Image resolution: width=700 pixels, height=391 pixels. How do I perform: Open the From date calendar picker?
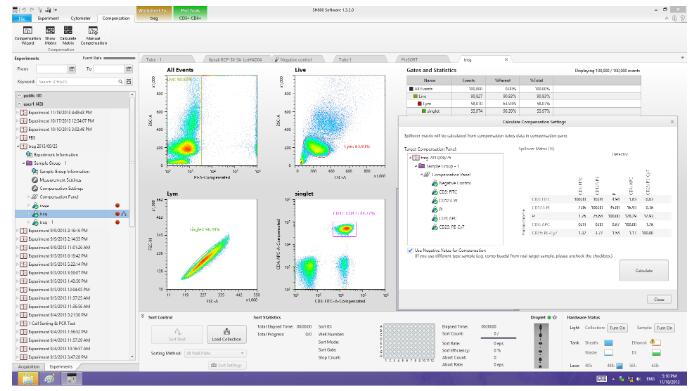click(x=72, y=69)
